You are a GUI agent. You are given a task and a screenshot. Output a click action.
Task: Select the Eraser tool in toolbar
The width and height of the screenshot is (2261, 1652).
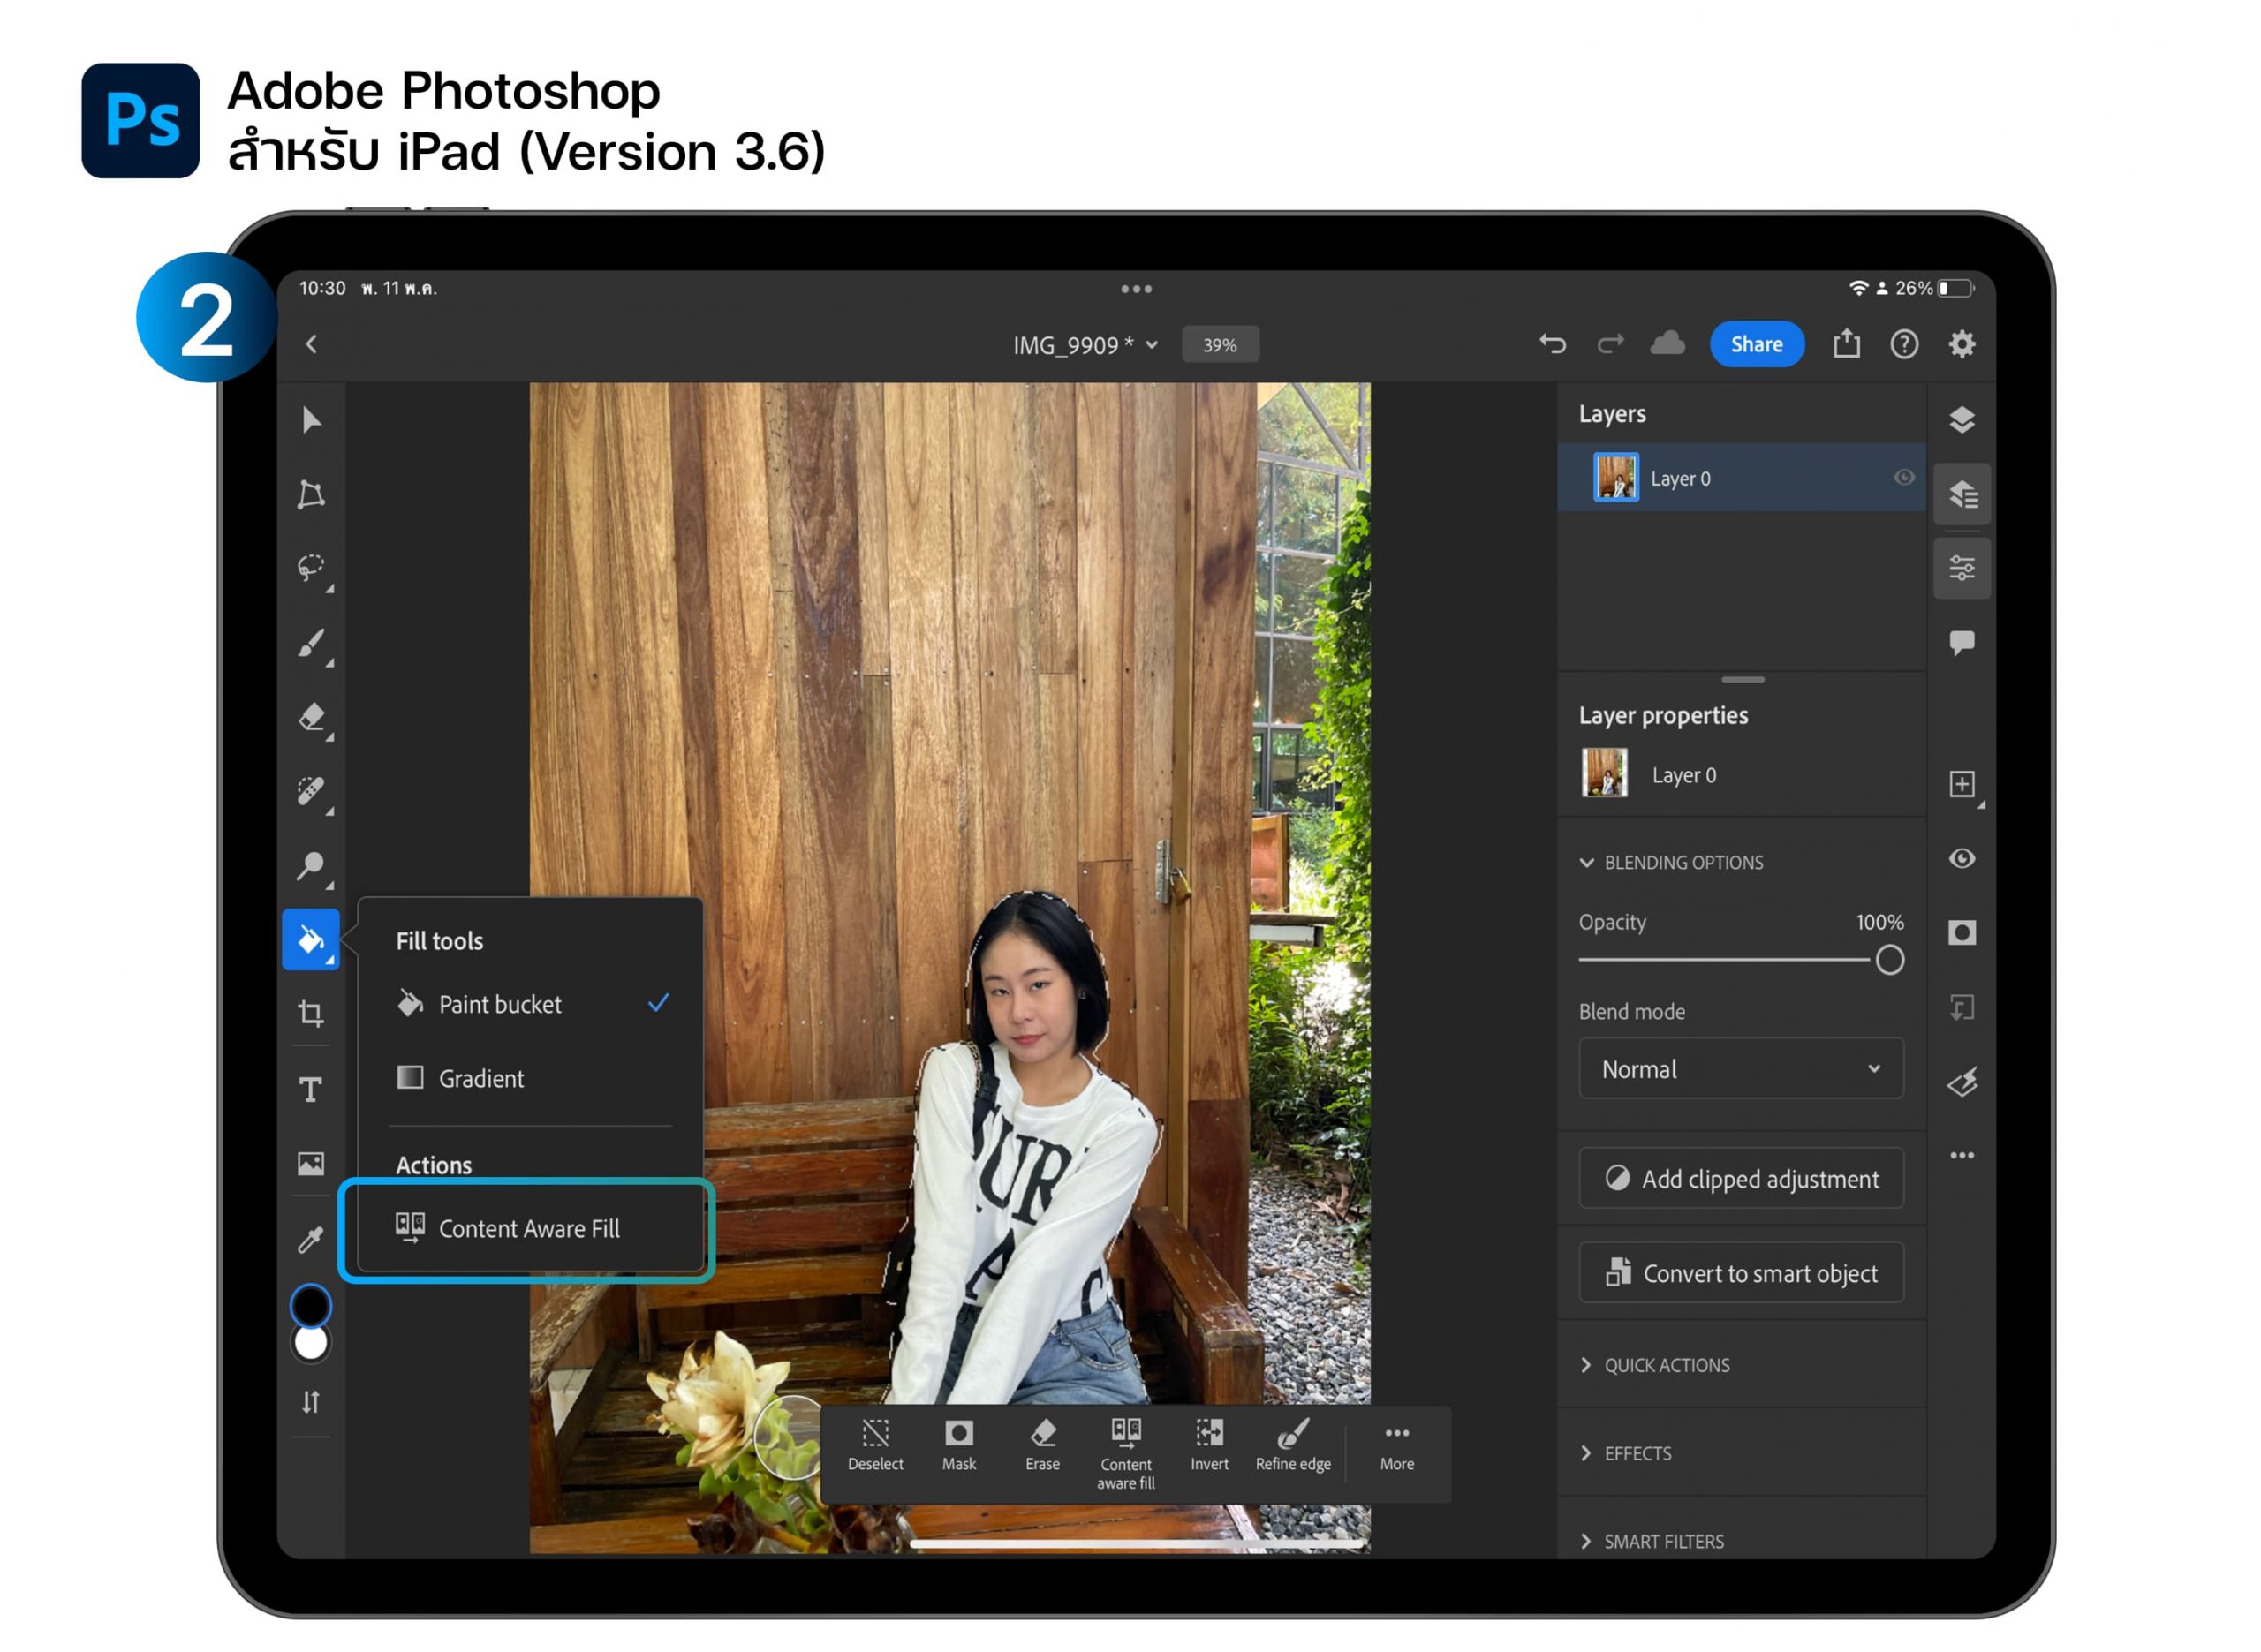coord(311,717)
